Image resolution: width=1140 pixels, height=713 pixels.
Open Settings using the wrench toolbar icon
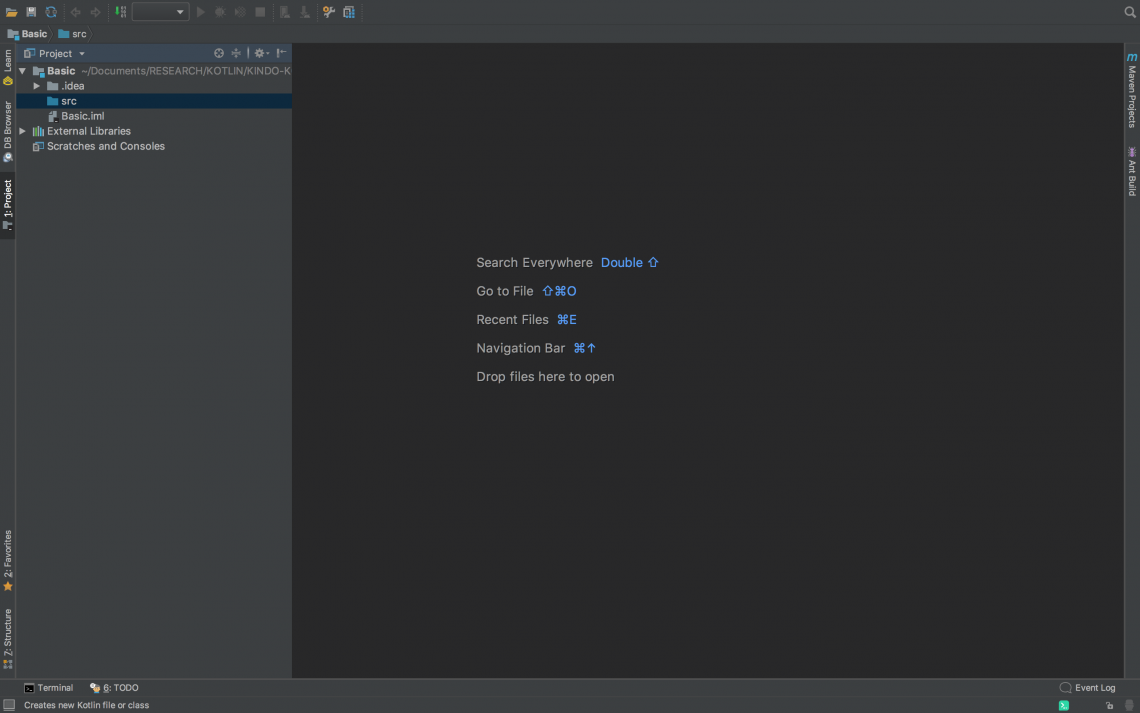(327, 11)
